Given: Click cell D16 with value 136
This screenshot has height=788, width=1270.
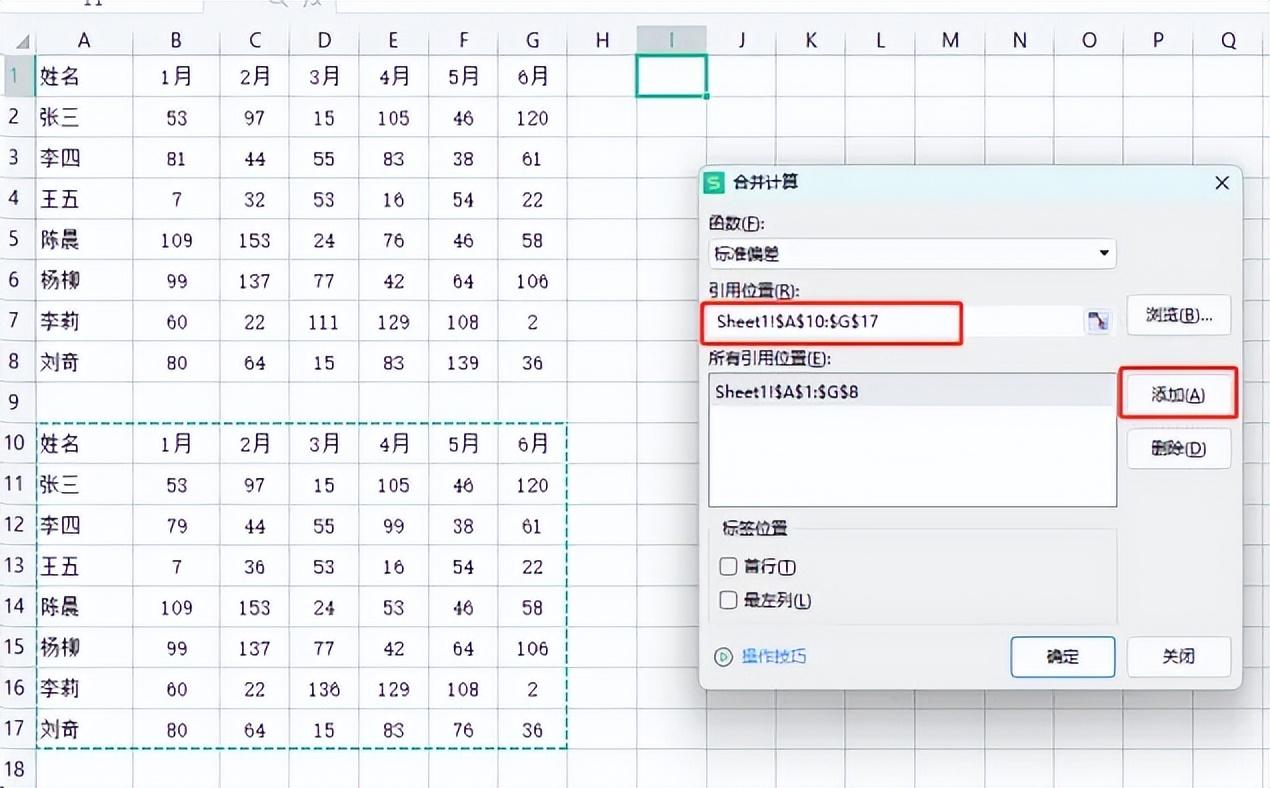Looking at the screenshot, I should (x=324, y=688).
